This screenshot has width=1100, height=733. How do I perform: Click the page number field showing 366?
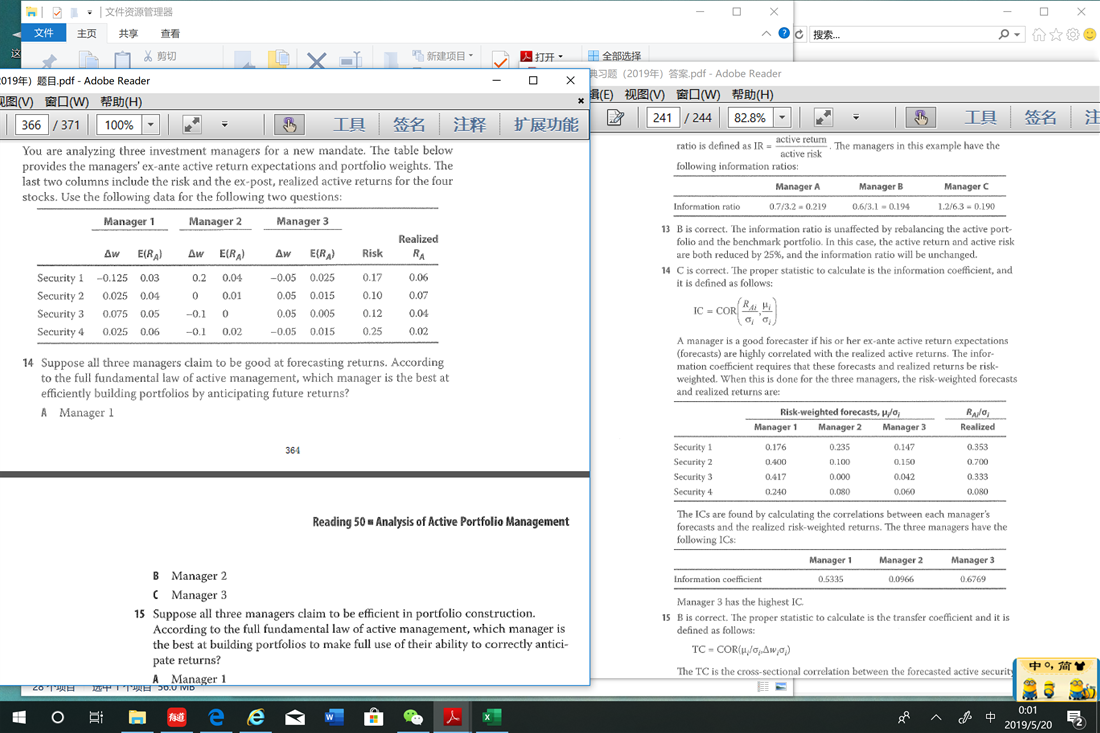[31, 125]
